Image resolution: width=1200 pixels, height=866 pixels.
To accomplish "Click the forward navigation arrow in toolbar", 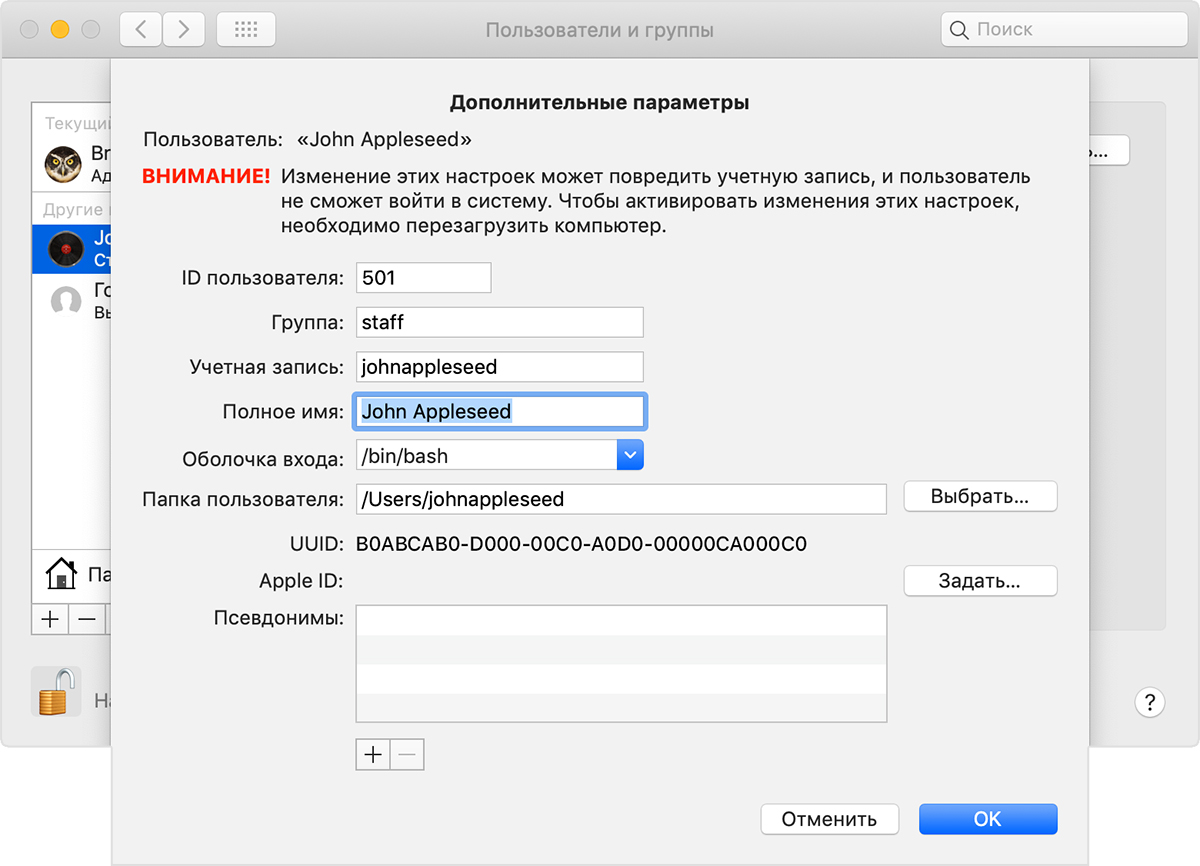I will coord(183,30).
